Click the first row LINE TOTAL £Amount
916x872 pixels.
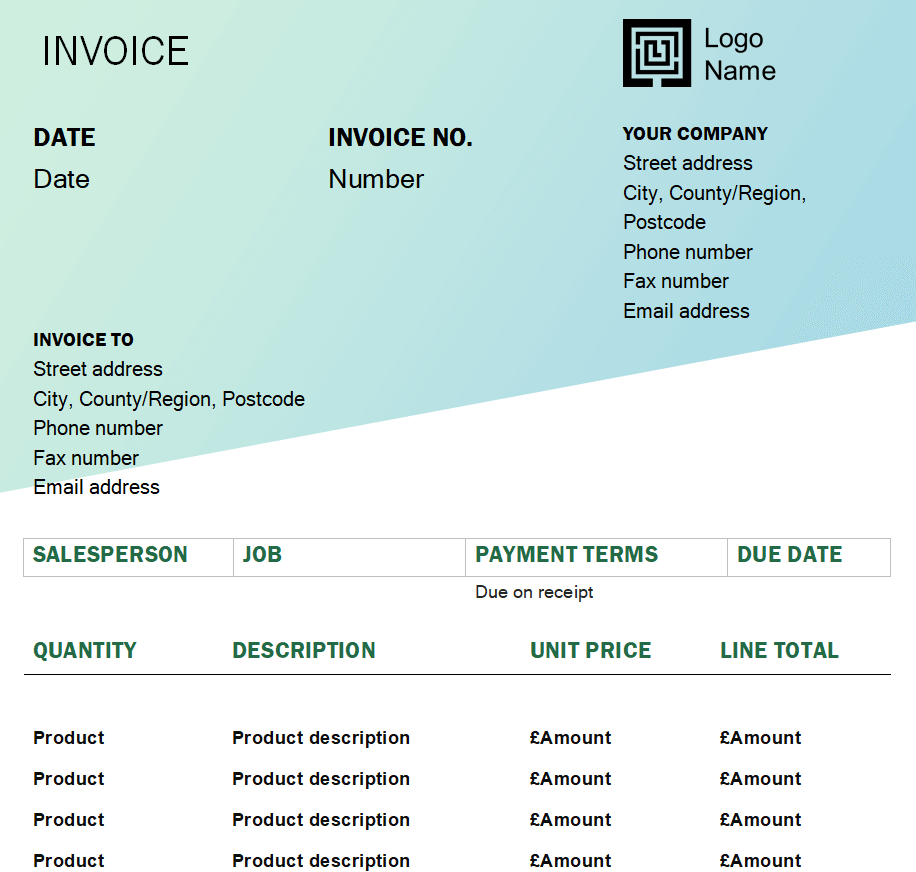(760, 738)
